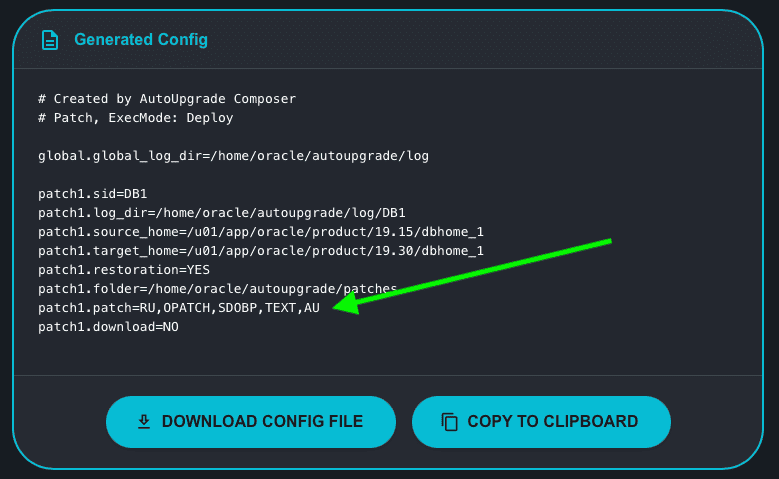Select the patch1.log_dir line

click(x=222, y=213)
